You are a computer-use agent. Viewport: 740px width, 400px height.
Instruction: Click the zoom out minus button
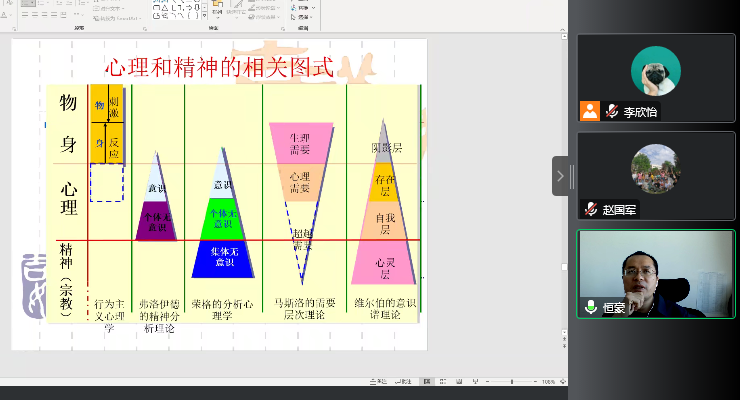[490, 381]
